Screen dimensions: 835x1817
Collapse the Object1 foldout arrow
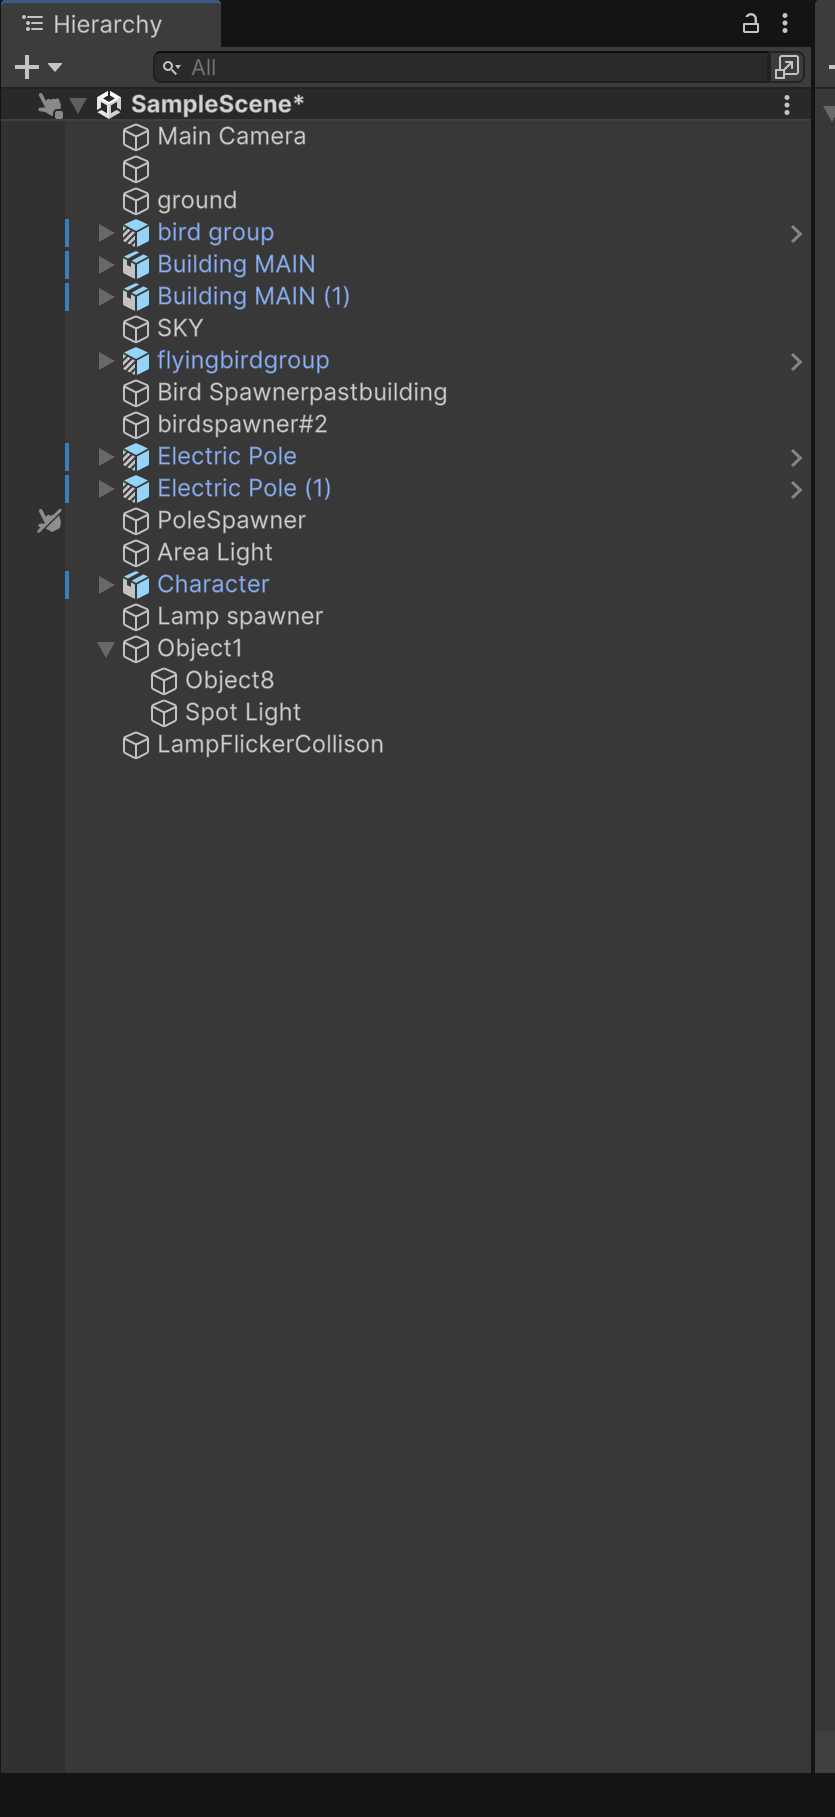(106, 649)
